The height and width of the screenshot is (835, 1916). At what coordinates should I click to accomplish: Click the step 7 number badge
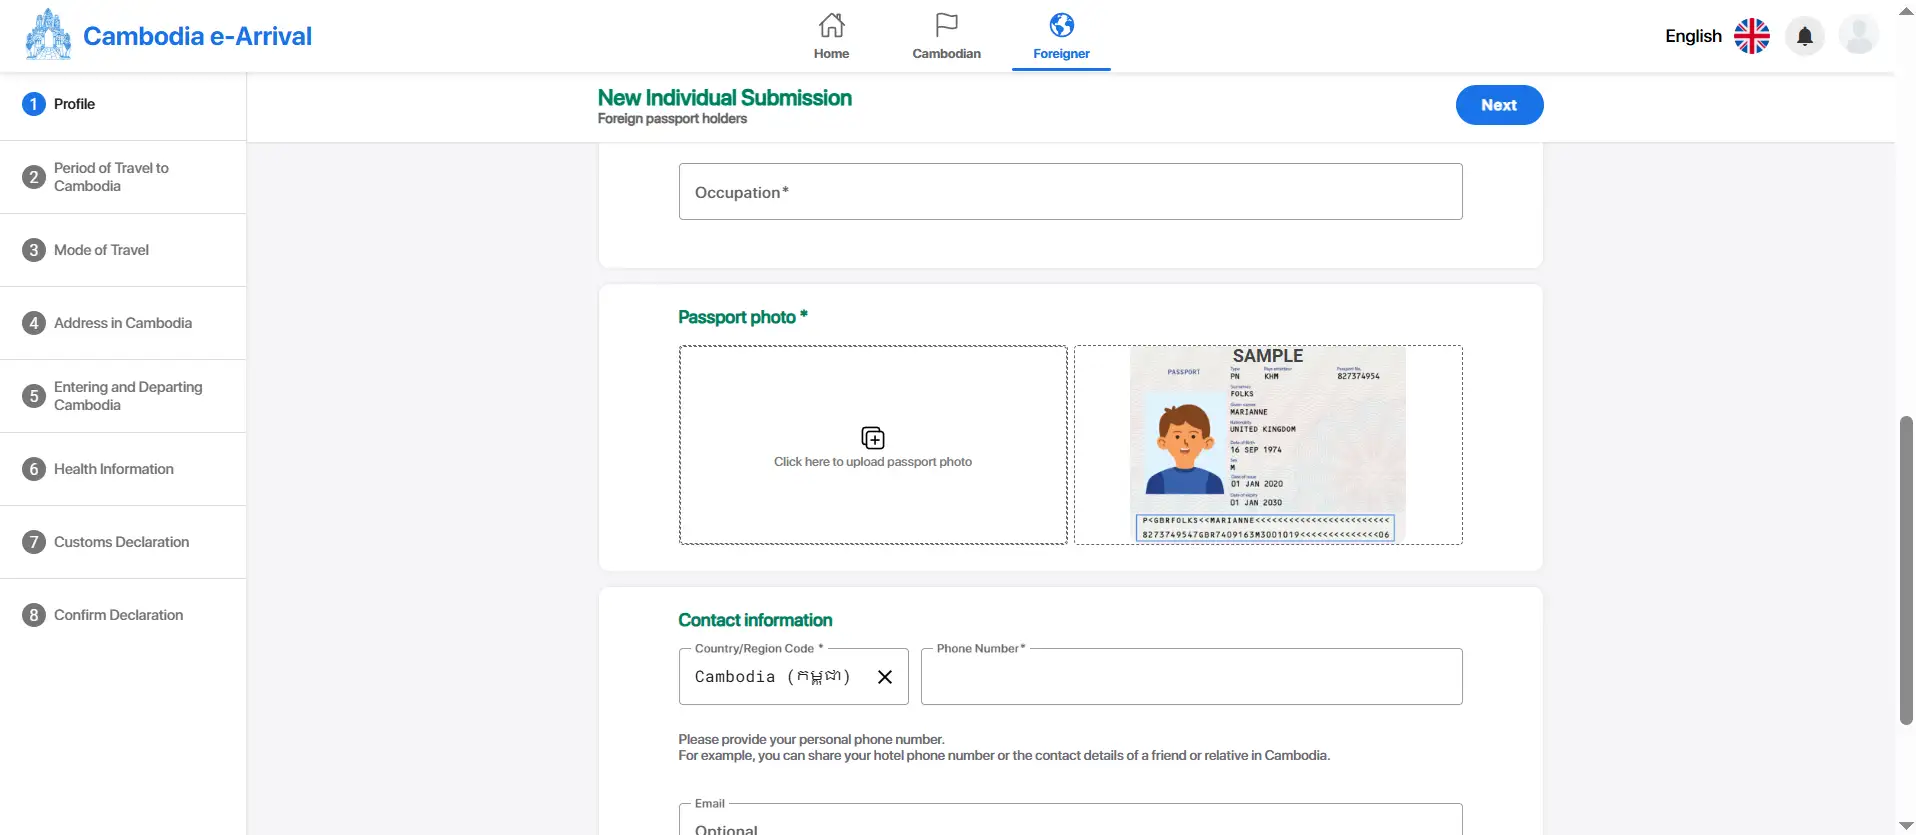(34, 542)
